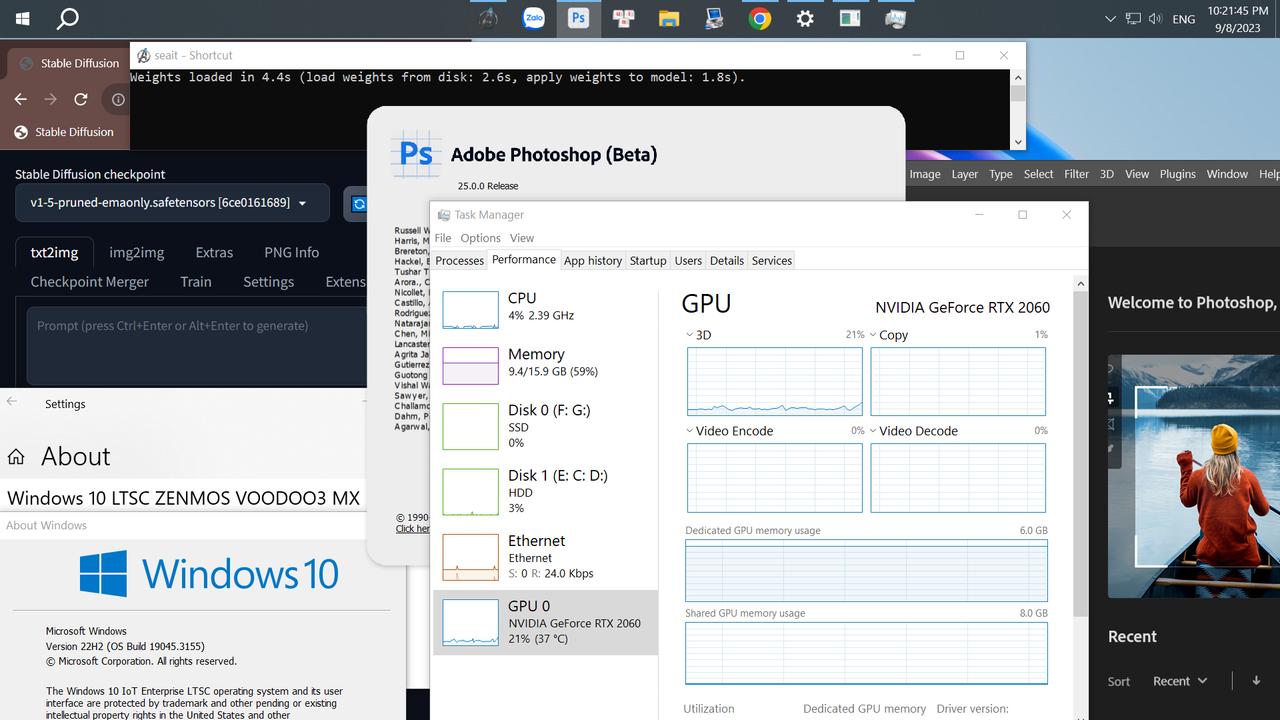Viewport: 1280px width, 720px height.
Task: Select GPU 0 in the performance sidebar
Action: pos(546,622)
